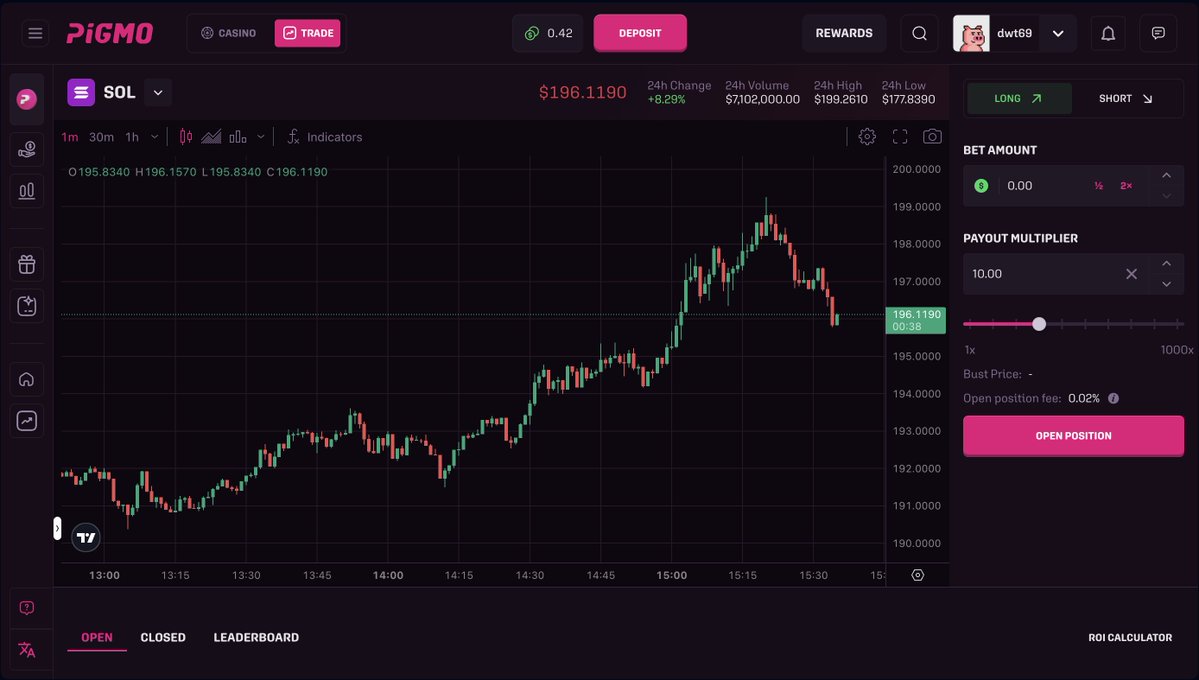
Task: Open time axis settings gear
Action: tap(918, 575)
